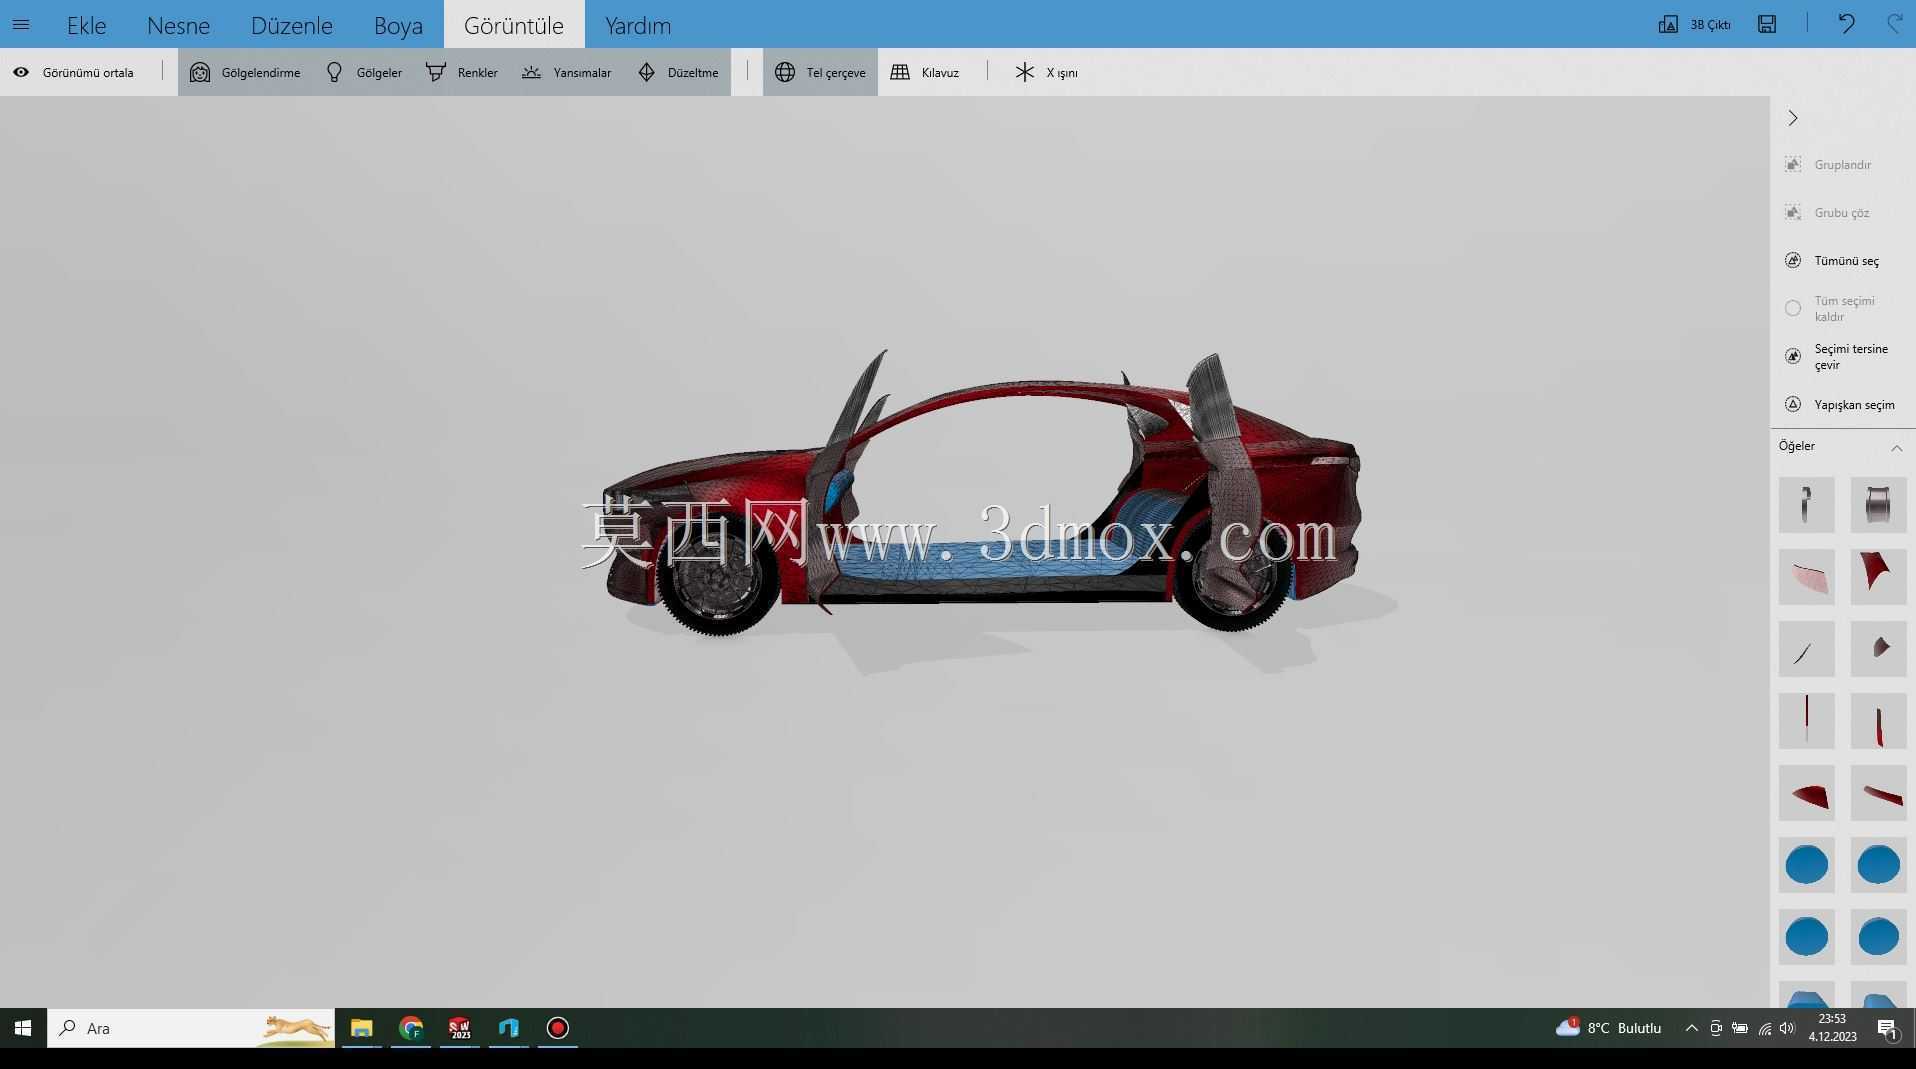Click the Ara taskbar search box
This screenshot has width=1916, height=1069.
tap(191, 1028)
